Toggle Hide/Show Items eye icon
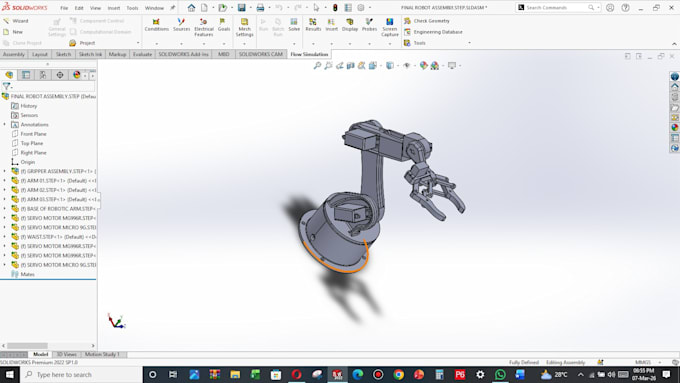 point(406,65)
